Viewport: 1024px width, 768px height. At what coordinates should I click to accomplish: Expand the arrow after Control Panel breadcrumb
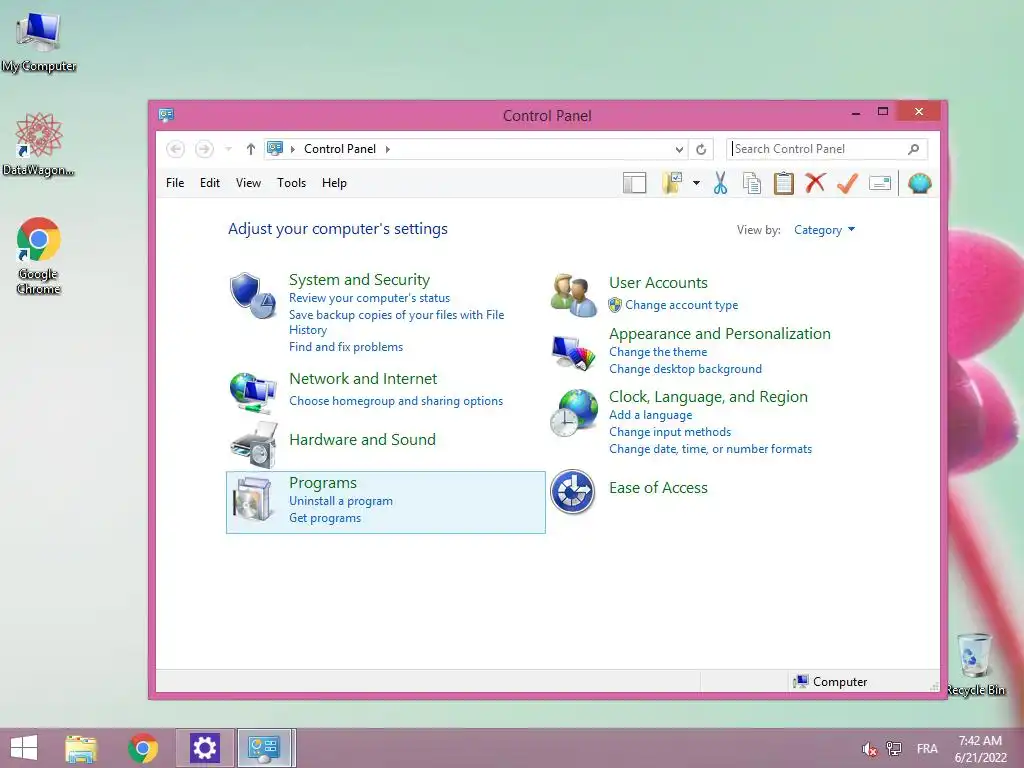(x=387, y=150)
